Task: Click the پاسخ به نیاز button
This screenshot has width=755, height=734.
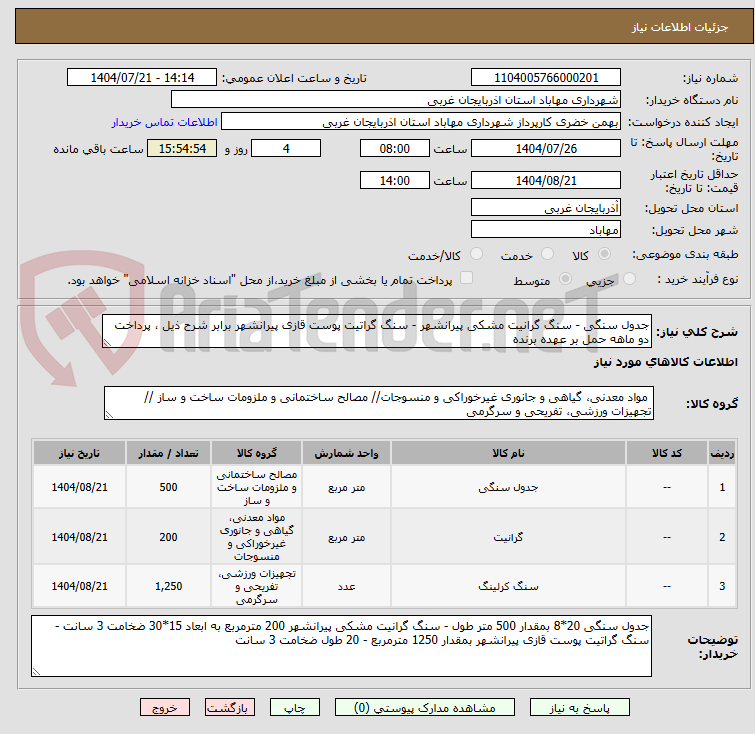Action: (x=579, y=707)
